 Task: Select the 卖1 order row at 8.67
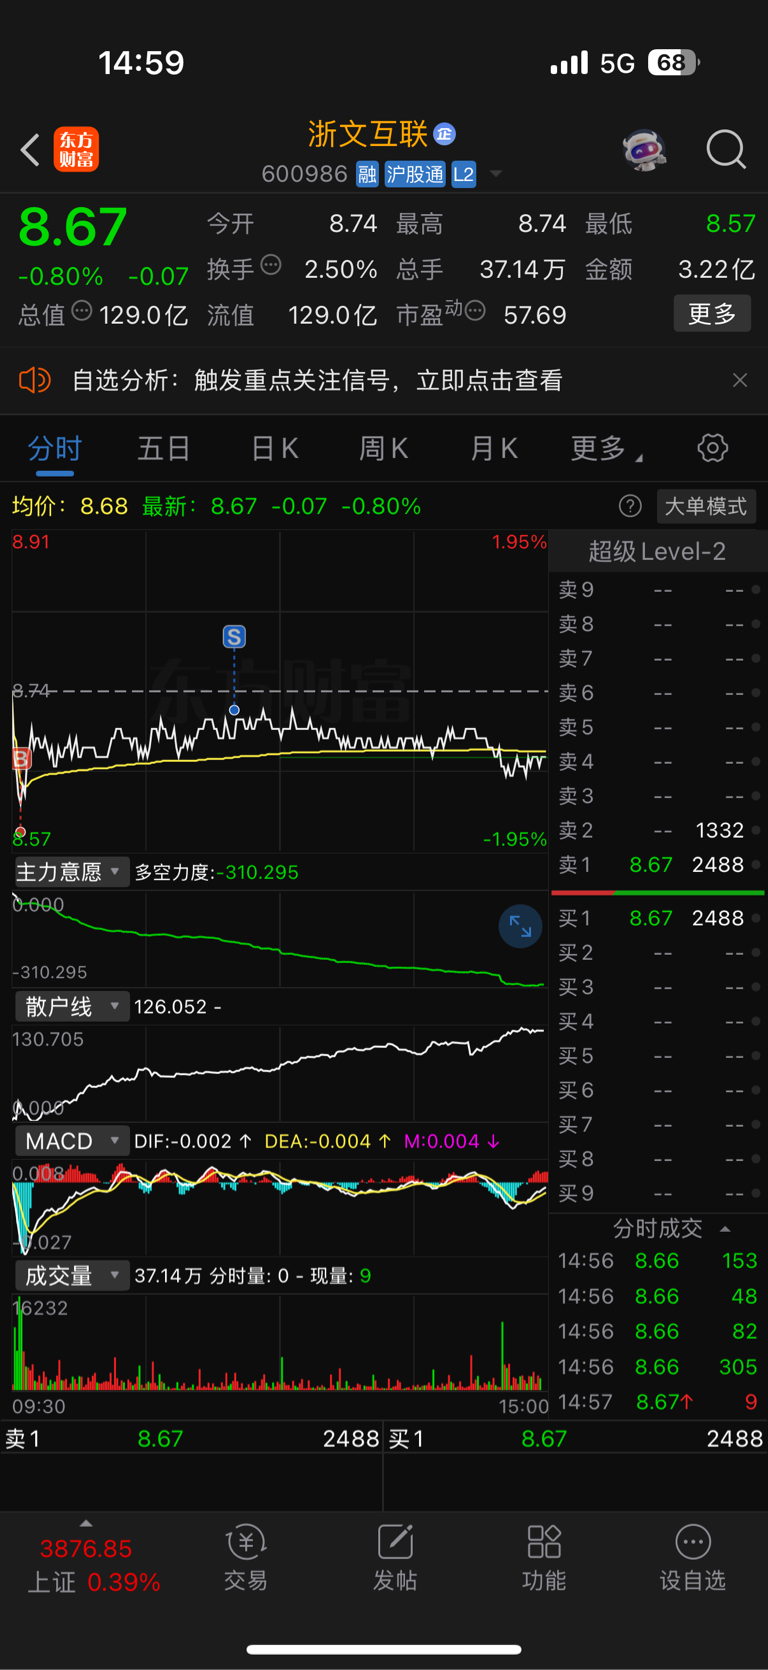click(657, 865)
